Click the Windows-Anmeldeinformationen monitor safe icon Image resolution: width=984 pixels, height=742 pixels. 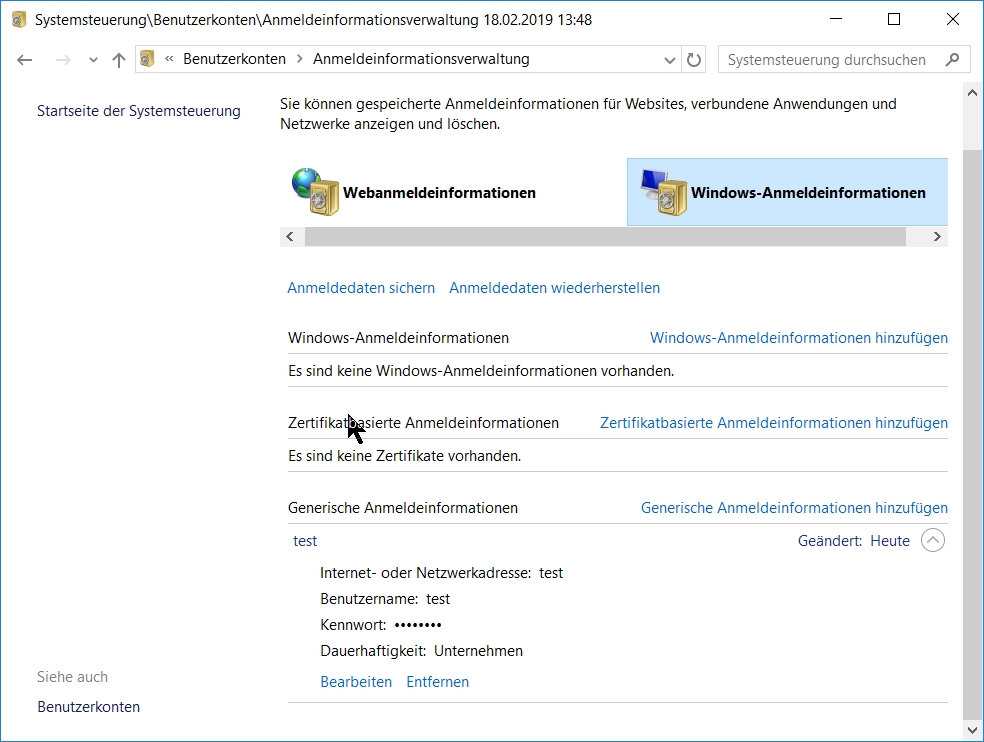click(662, 192)
